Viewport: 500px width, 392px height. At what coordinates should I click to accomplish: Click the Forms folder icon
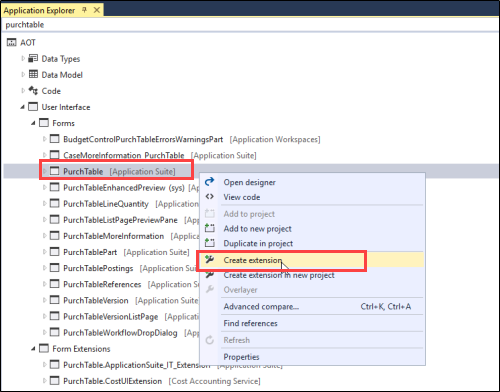pyautogui.click(x=44, y=123)
